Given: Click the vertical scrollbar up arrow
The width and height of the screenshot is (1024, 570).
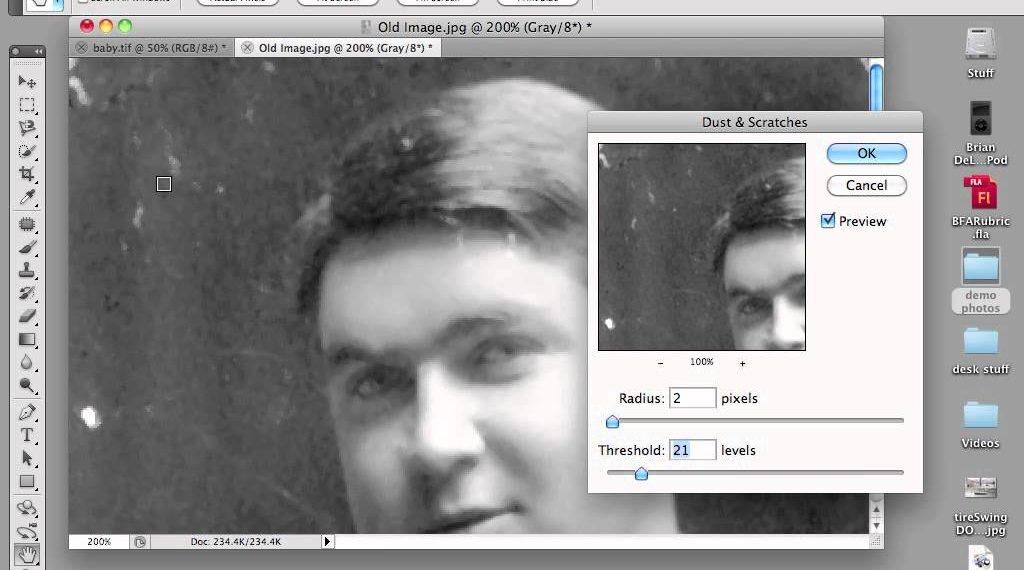Looking at the screenshot, I should point(876,508).
